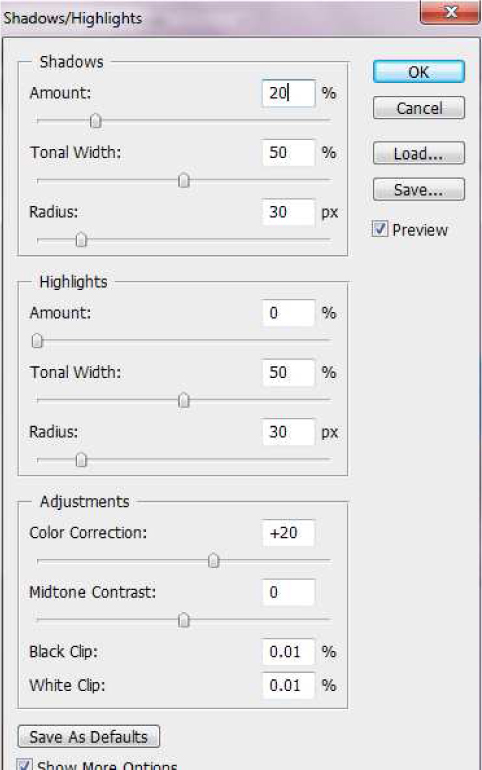Close the dialog with the red X
The height and width of the screenshot is (770, 482).
click(450, 12)
